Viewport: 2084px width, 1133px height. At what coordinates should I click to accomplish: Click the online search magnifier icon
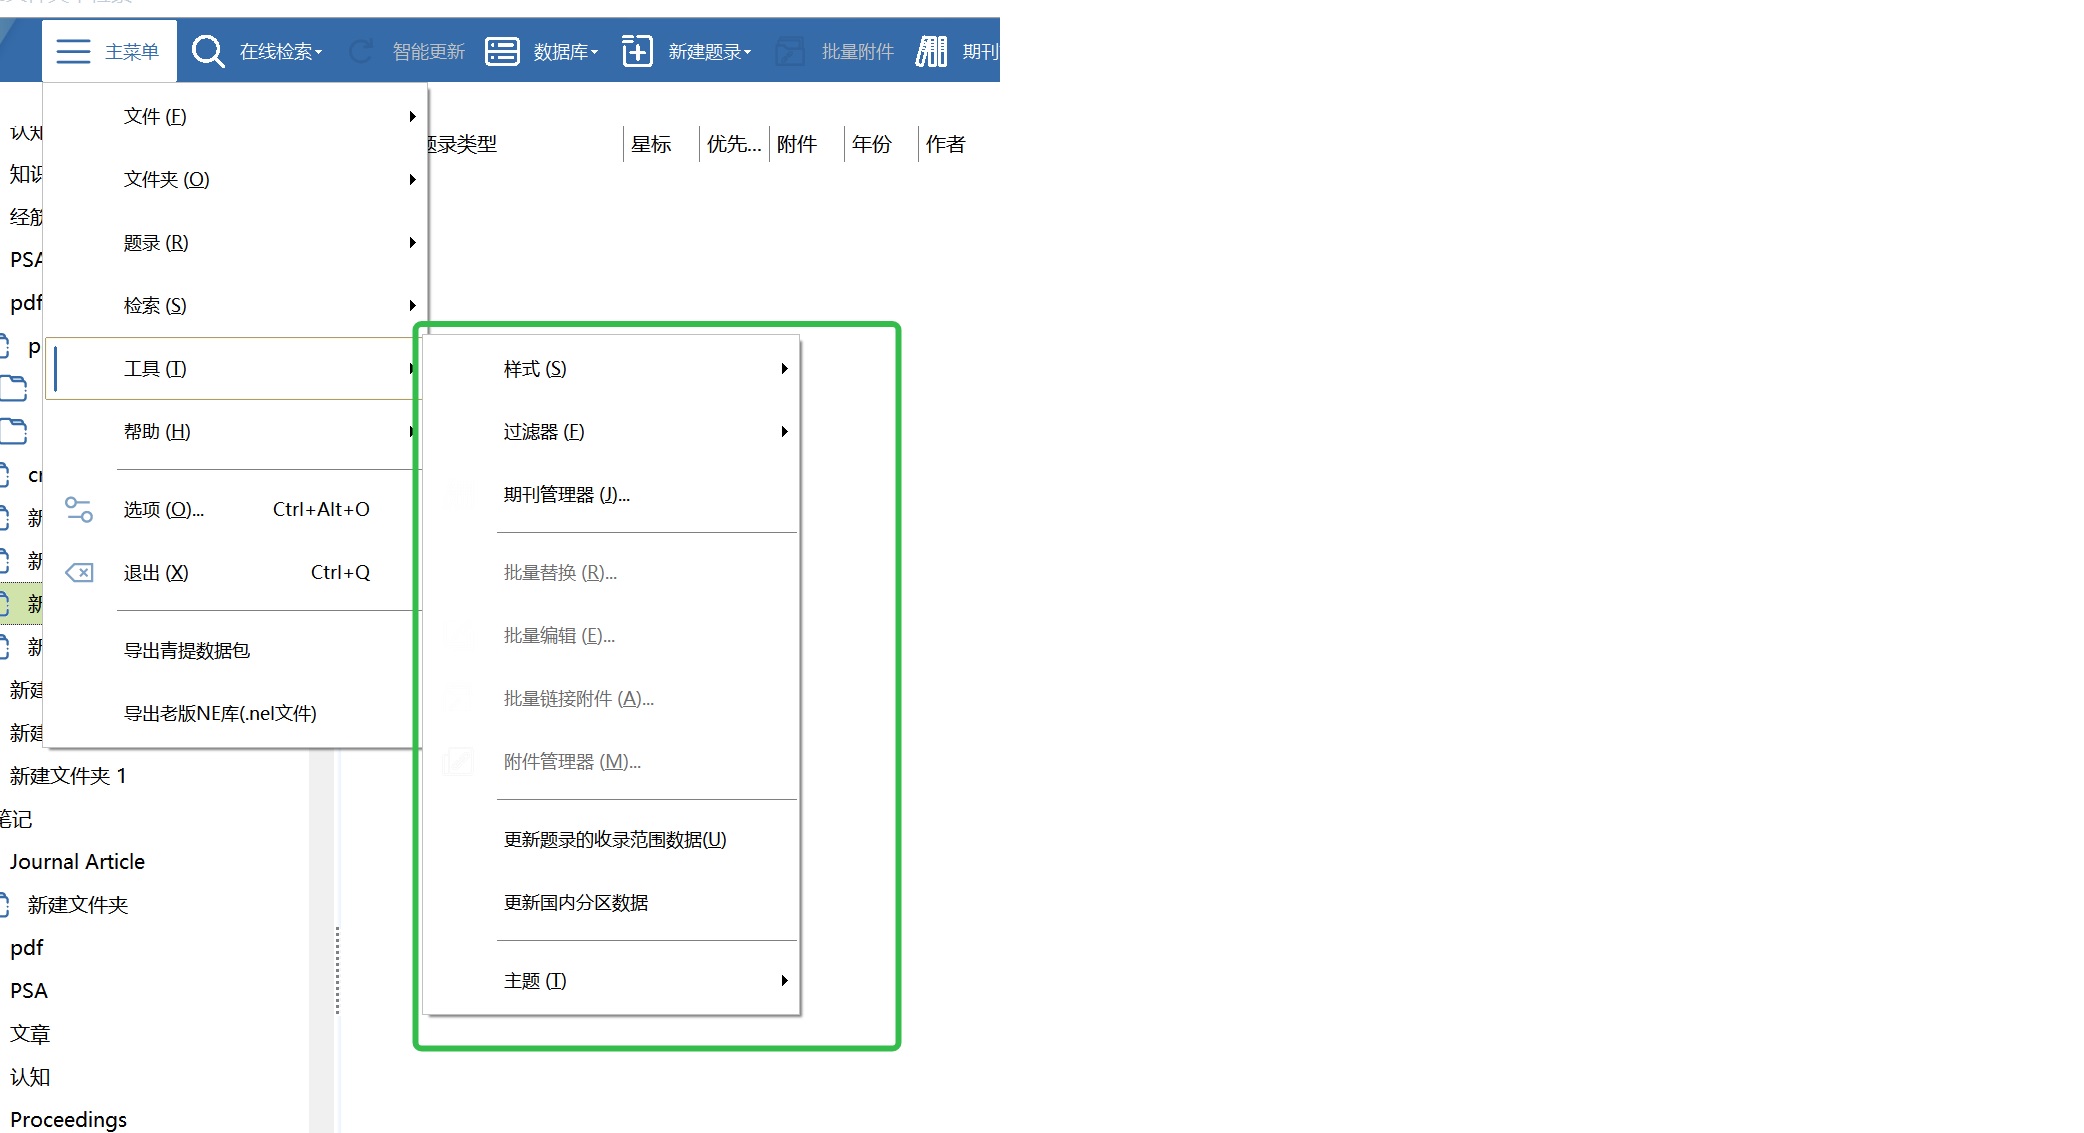pyautogui.click(x=208, y=51)
